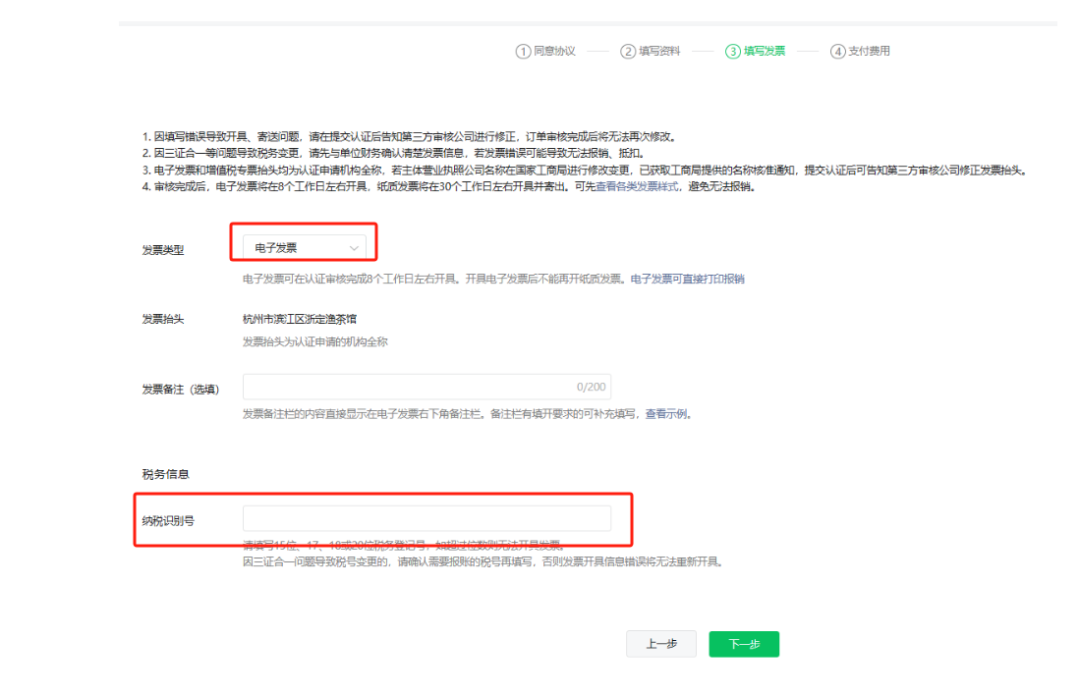Click the invoice title 杭州市滨江区浙定渔茶馆

[300, 320]
